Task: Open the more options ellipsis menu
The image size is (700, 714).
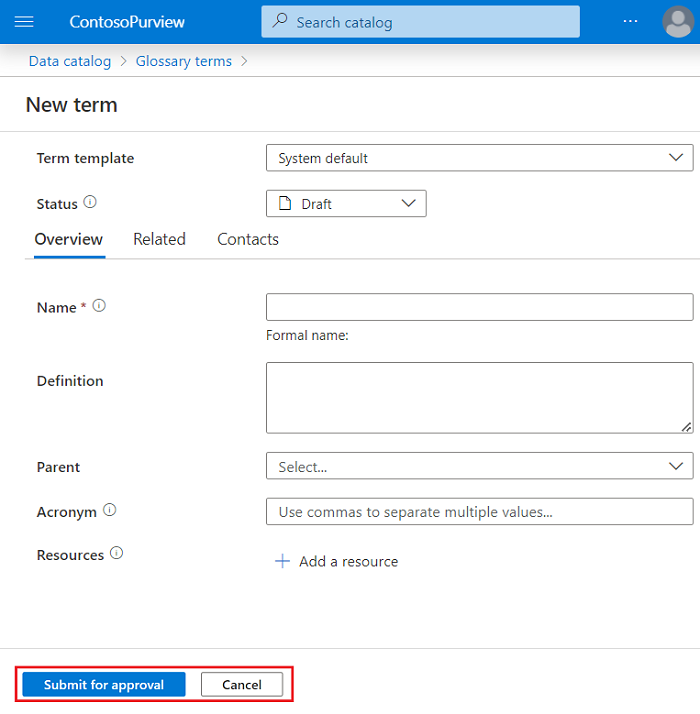Action: [x=630, y=21]
